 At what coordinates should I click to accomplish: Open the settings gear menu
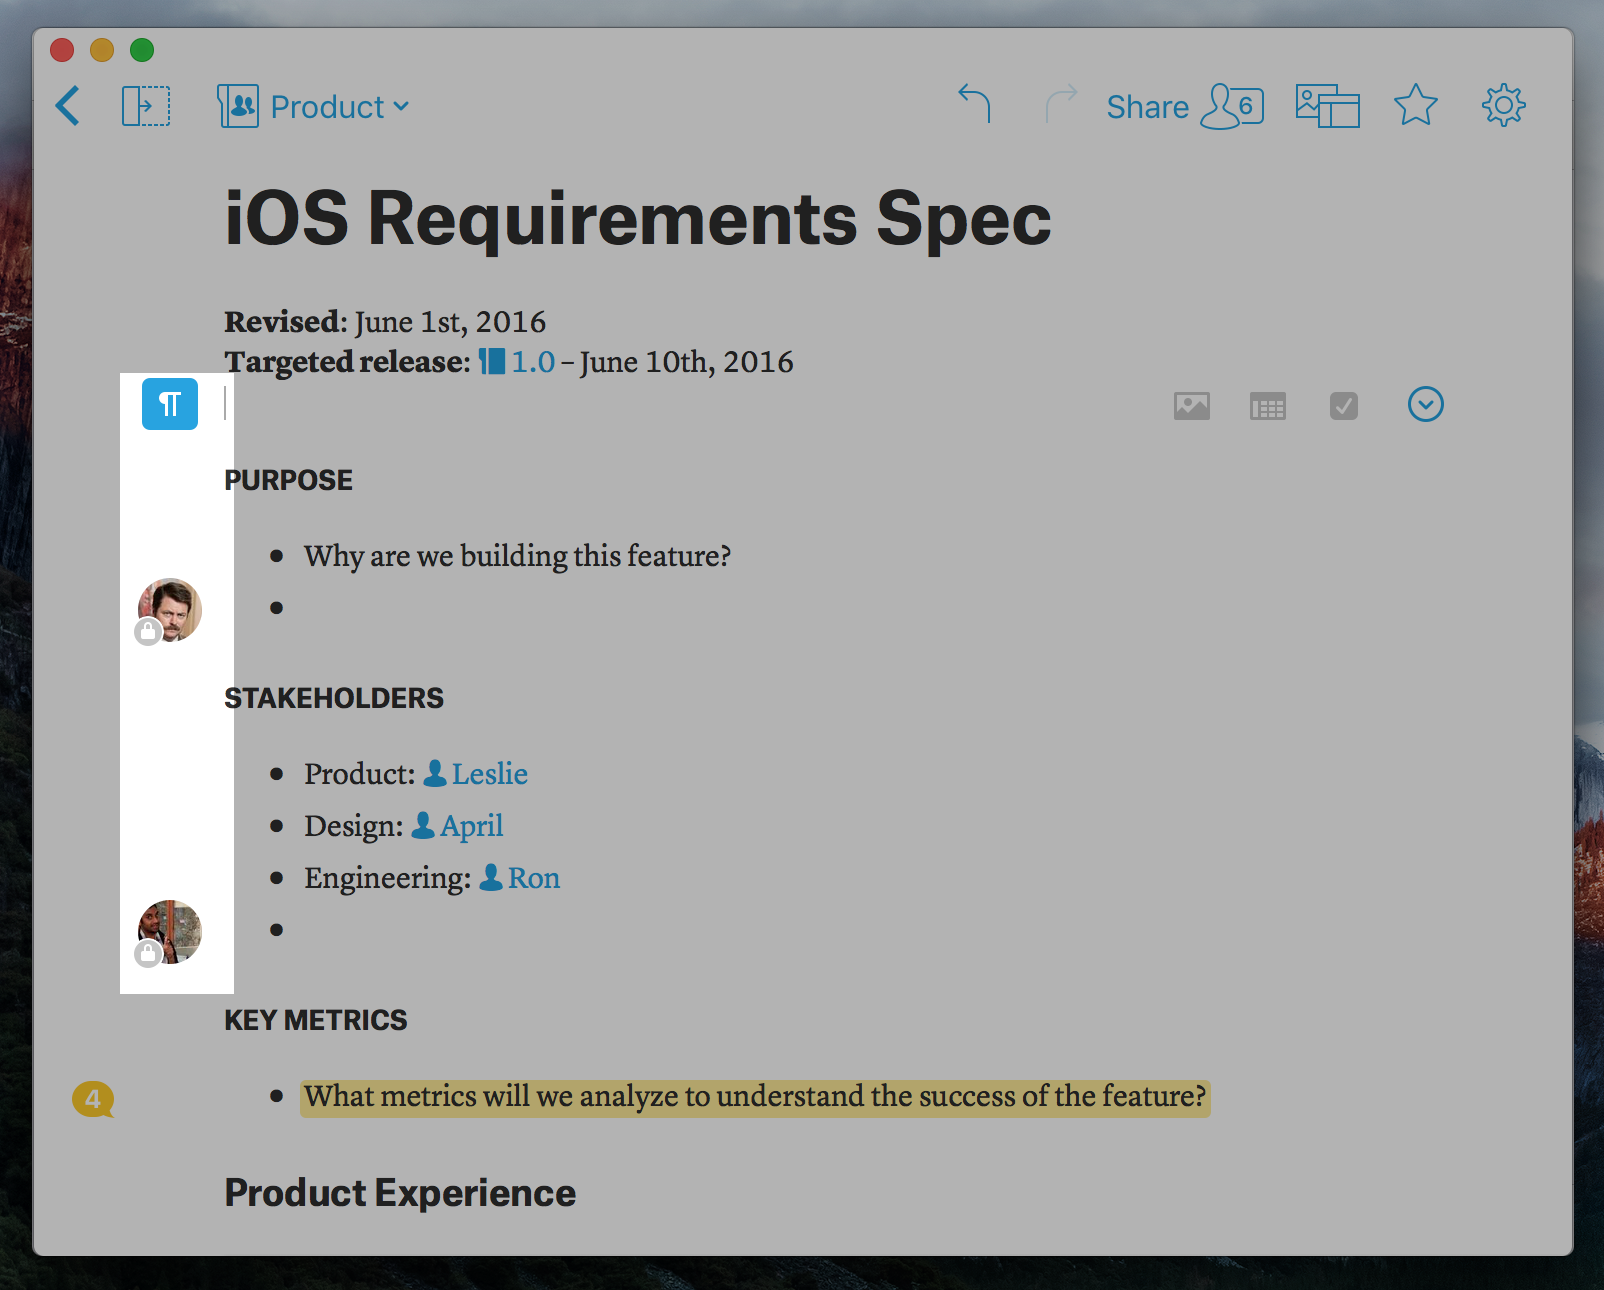[1503, 106]
